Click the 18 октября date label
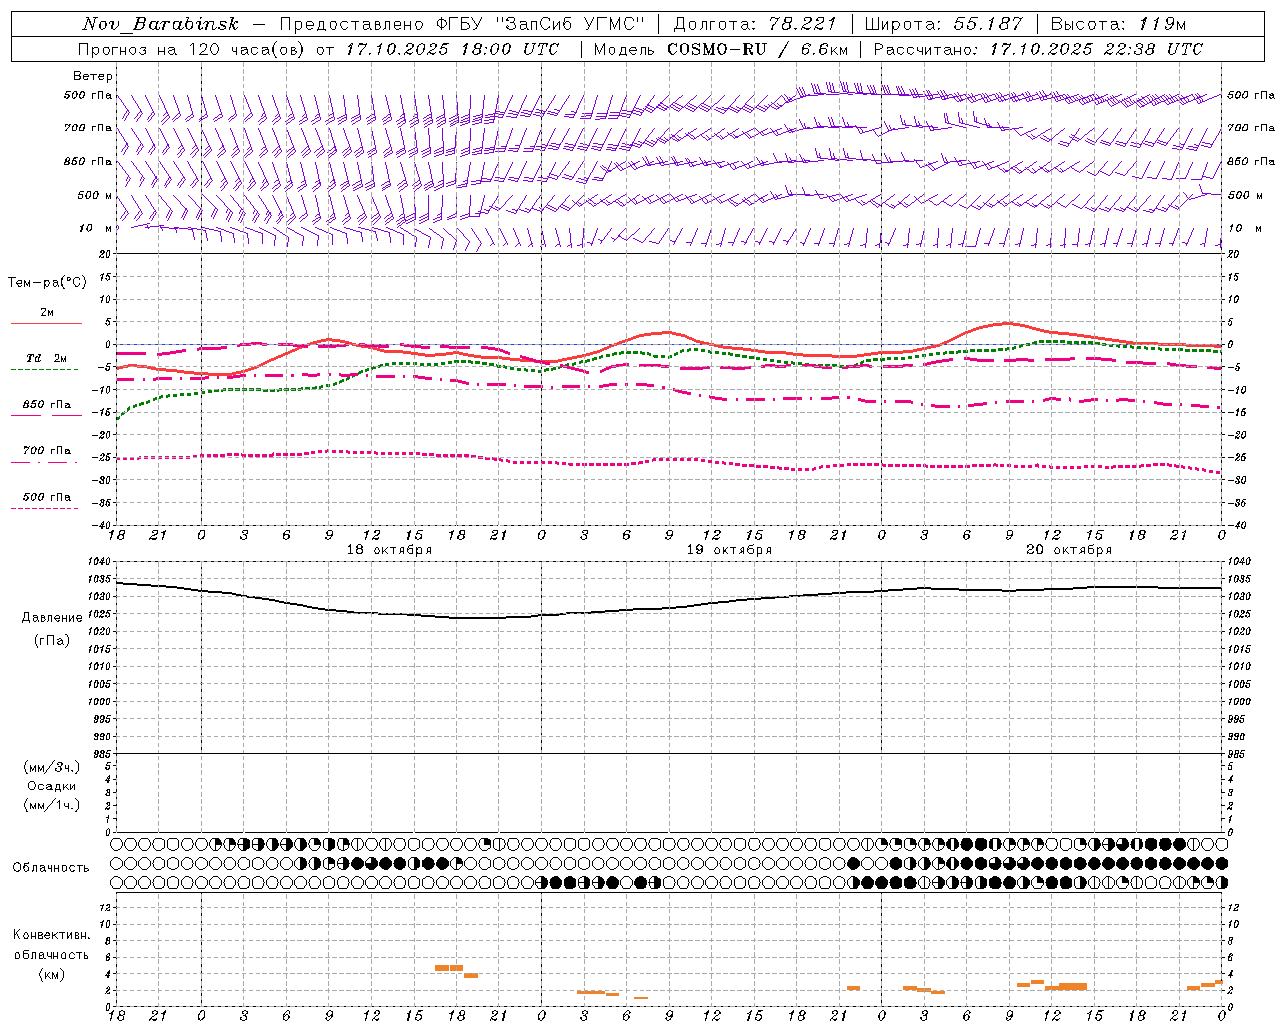This screenshot has width=1280, height=1024. (x=389, y=550)
